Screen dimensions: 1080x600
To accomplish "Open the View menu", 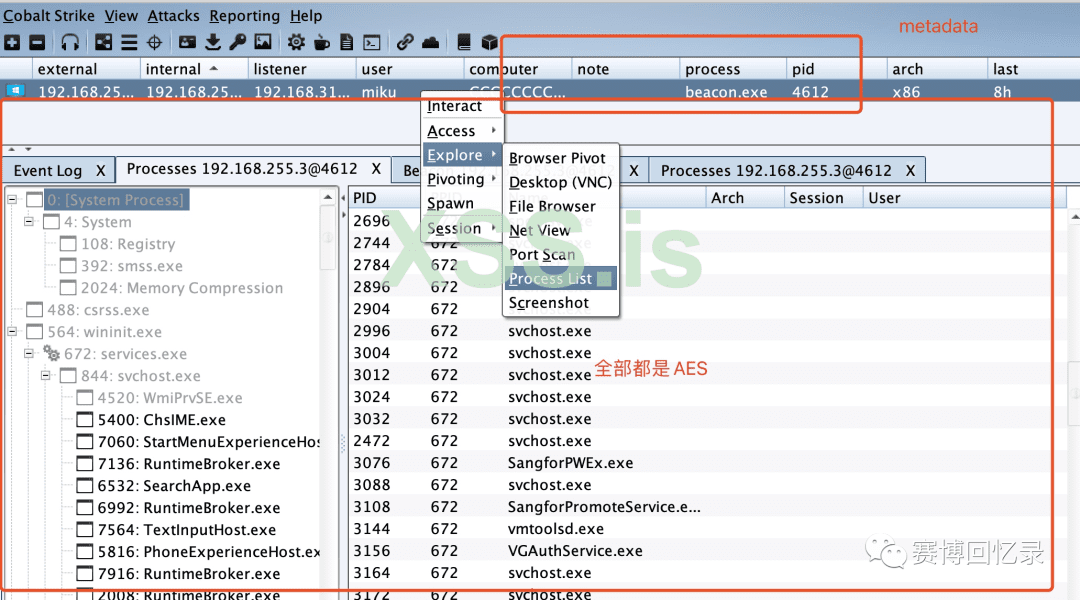I will click(121, 15).
